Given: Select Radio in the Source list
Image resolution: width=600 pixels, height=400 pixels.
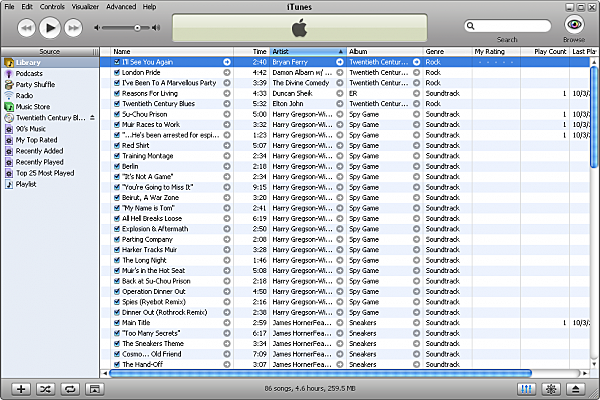Looking at the screenshot, I should [50, 96].
